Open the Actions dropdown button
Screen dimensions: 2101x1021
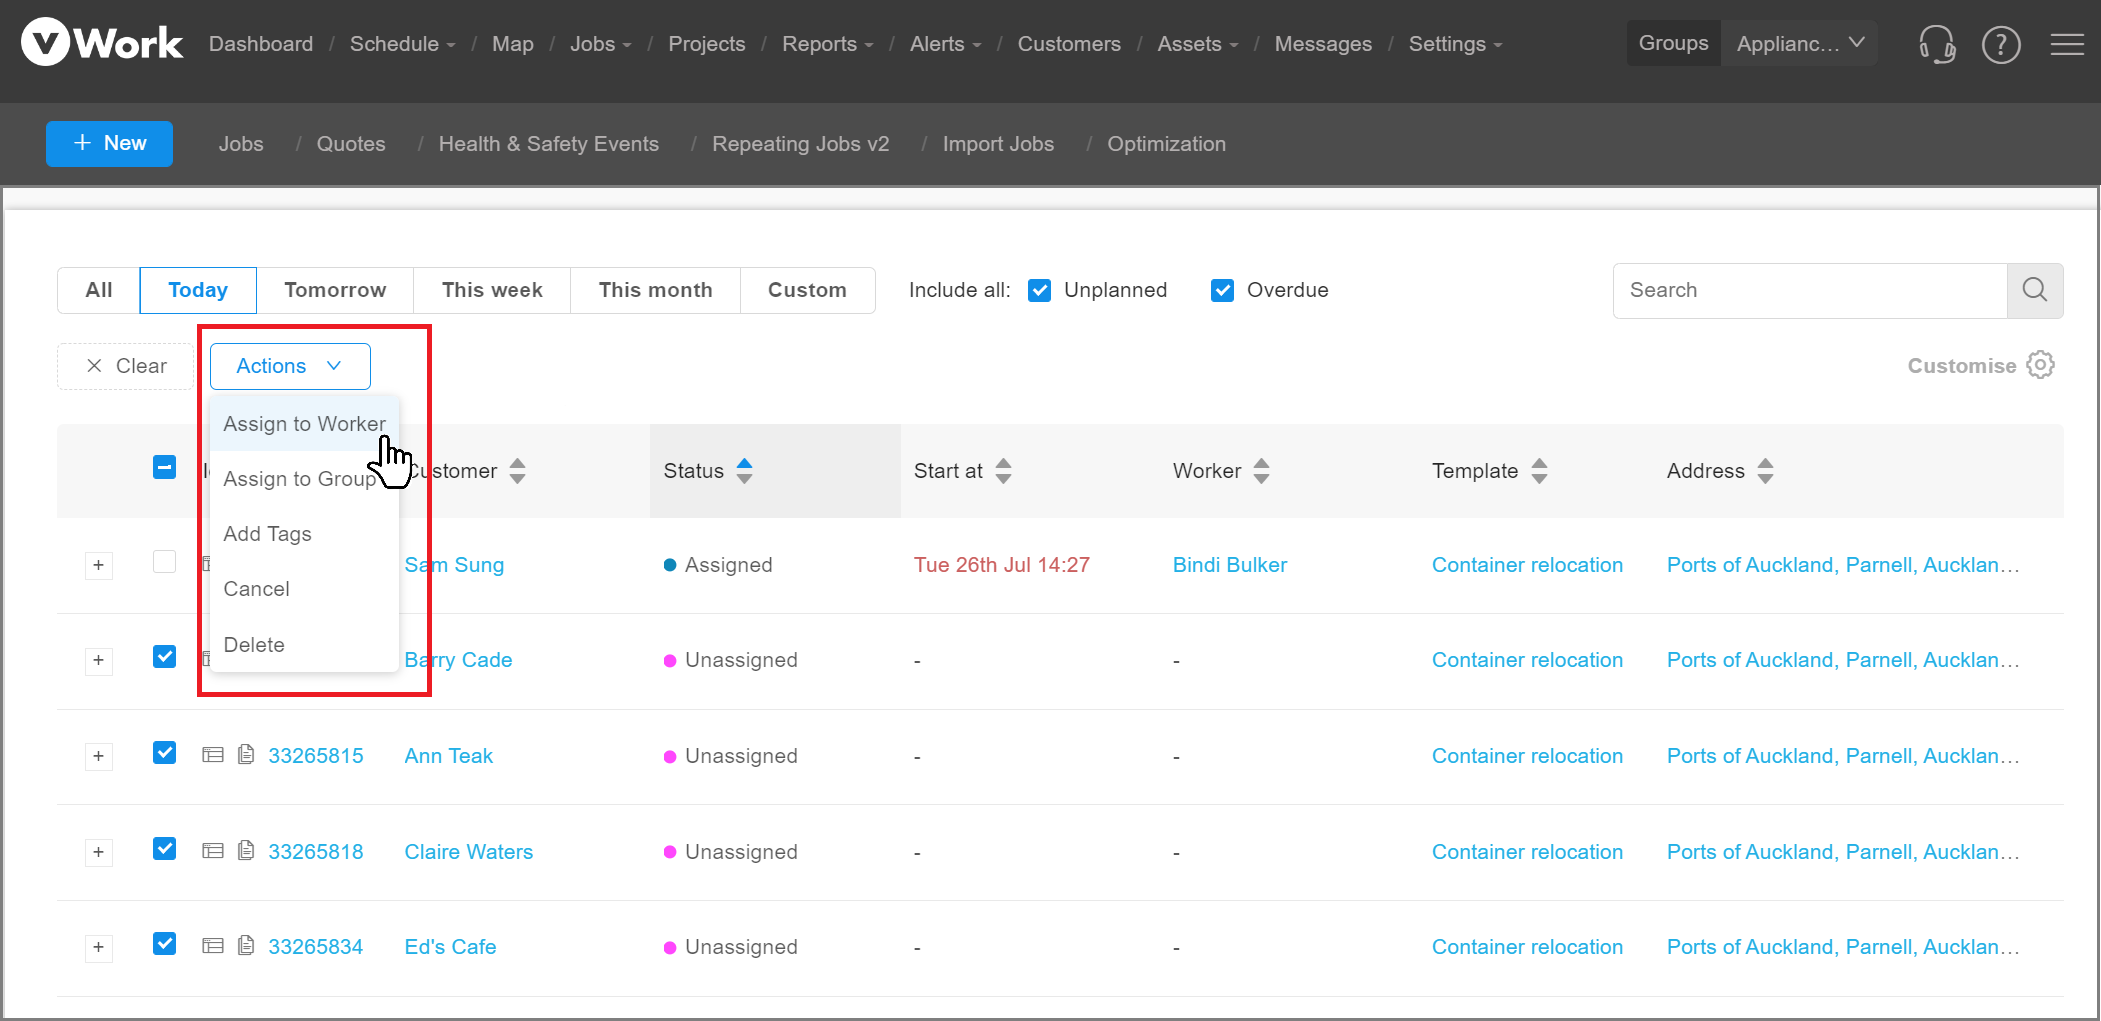tap(290, 366)
